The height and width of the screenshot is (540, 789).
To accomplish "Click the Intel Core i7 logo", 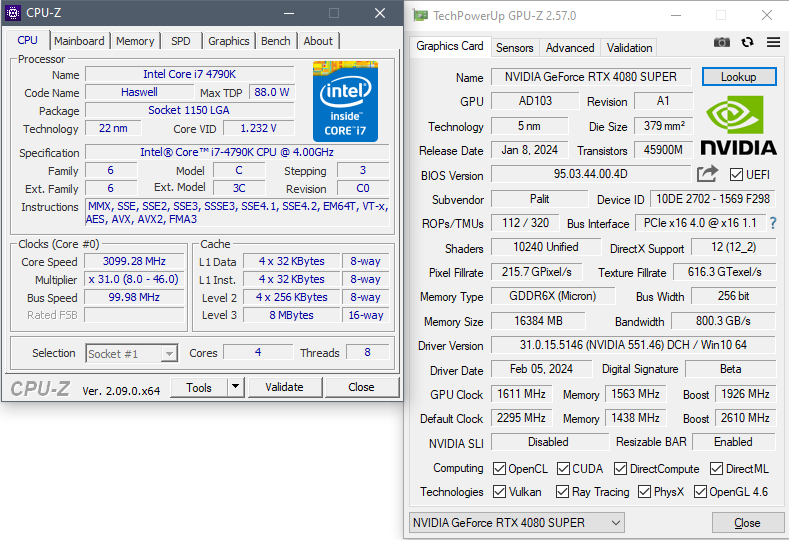I will click(x=345, y=101).
